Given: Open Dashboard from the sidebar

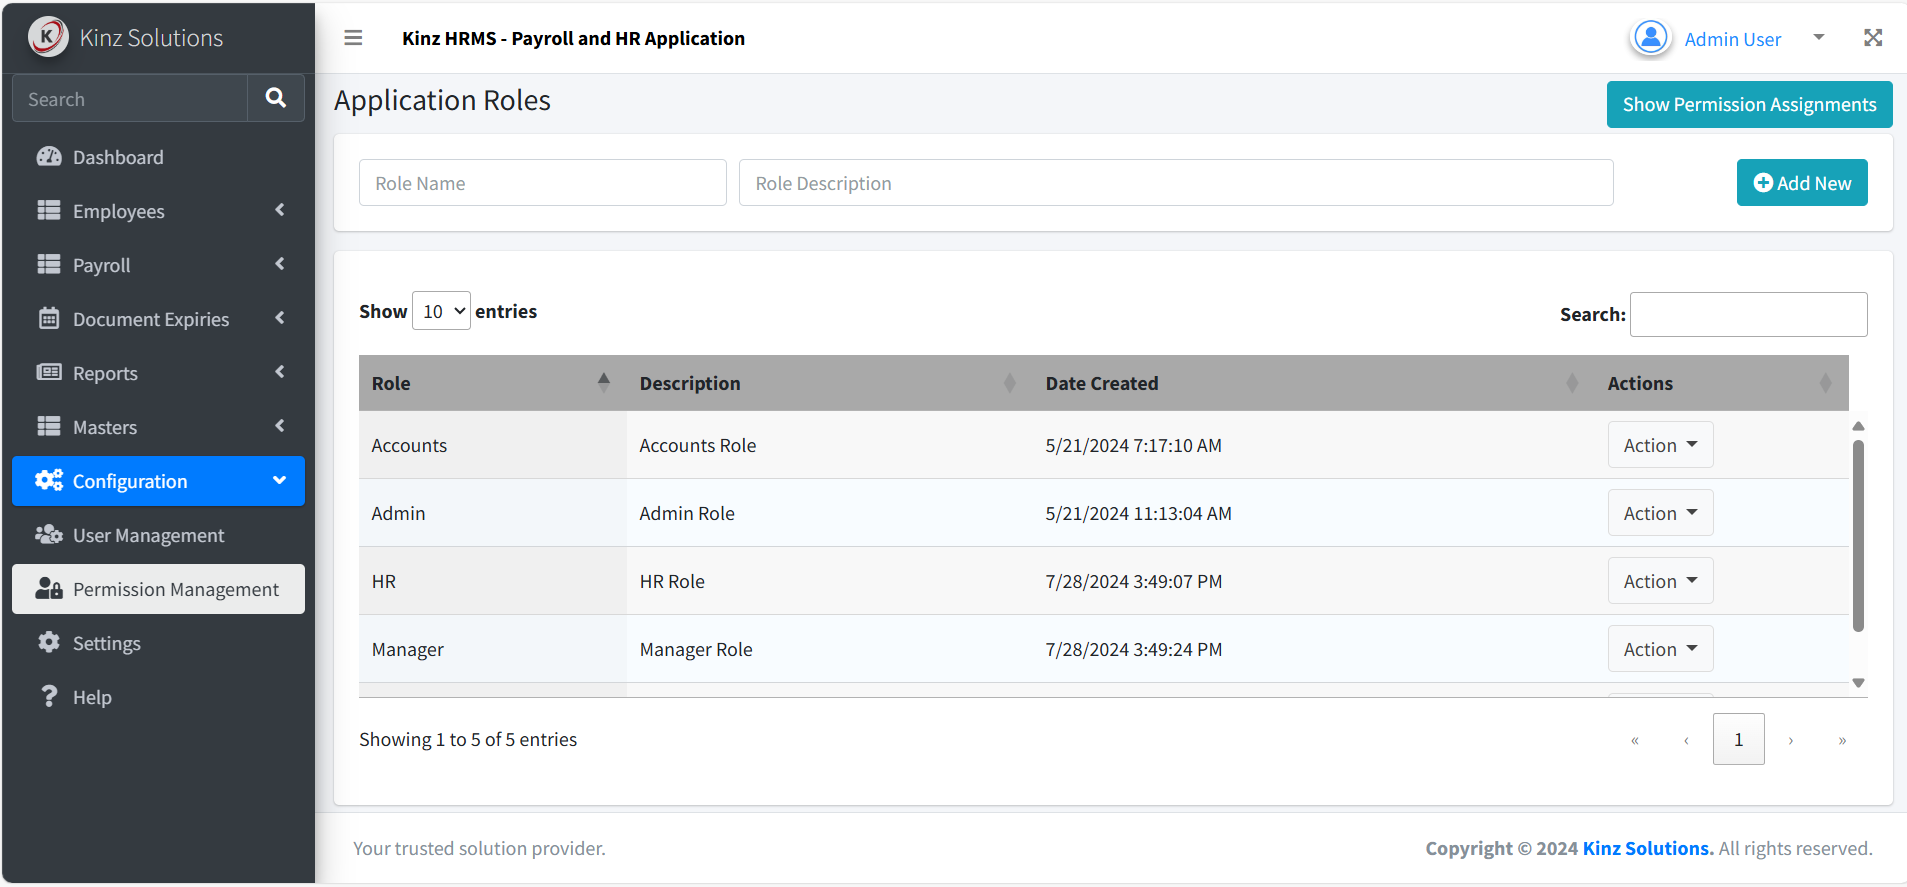Looking at the screenshot, I should [158, 157].
